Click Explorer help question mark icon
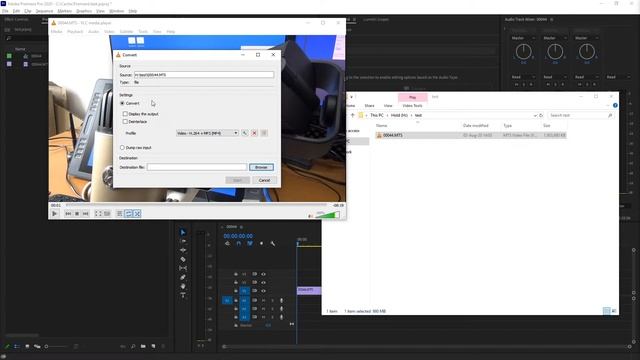The width and height of the screenshot is (640, 360). (x=615, y=105)
